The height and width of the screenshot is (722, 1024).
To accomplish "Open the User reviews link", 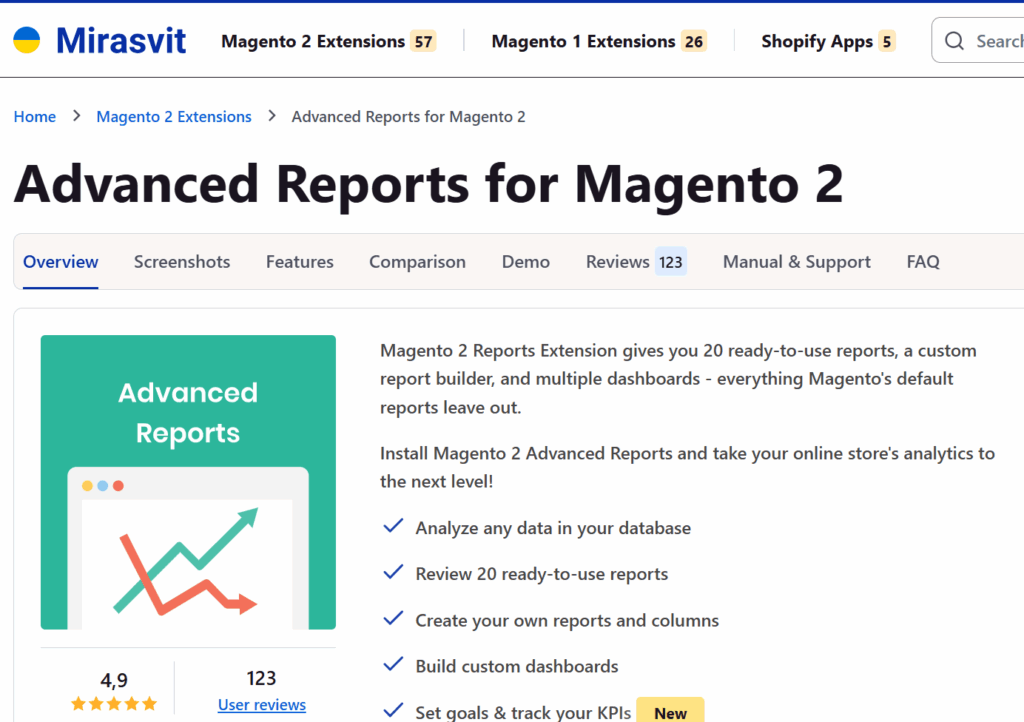I will click(x=262, y=705).
